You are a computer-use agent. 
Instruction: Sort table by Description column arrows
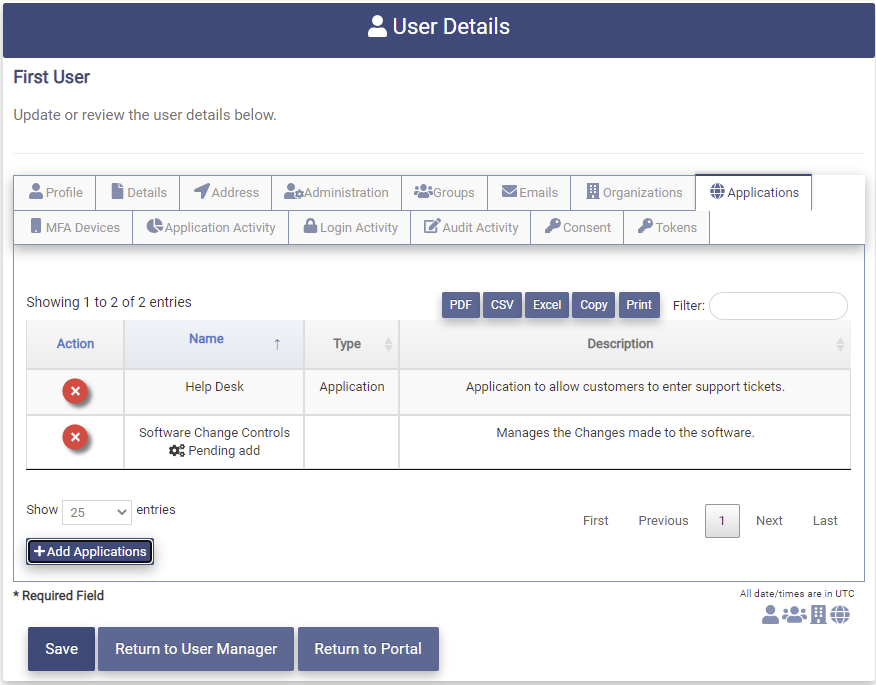click(840, 344)
